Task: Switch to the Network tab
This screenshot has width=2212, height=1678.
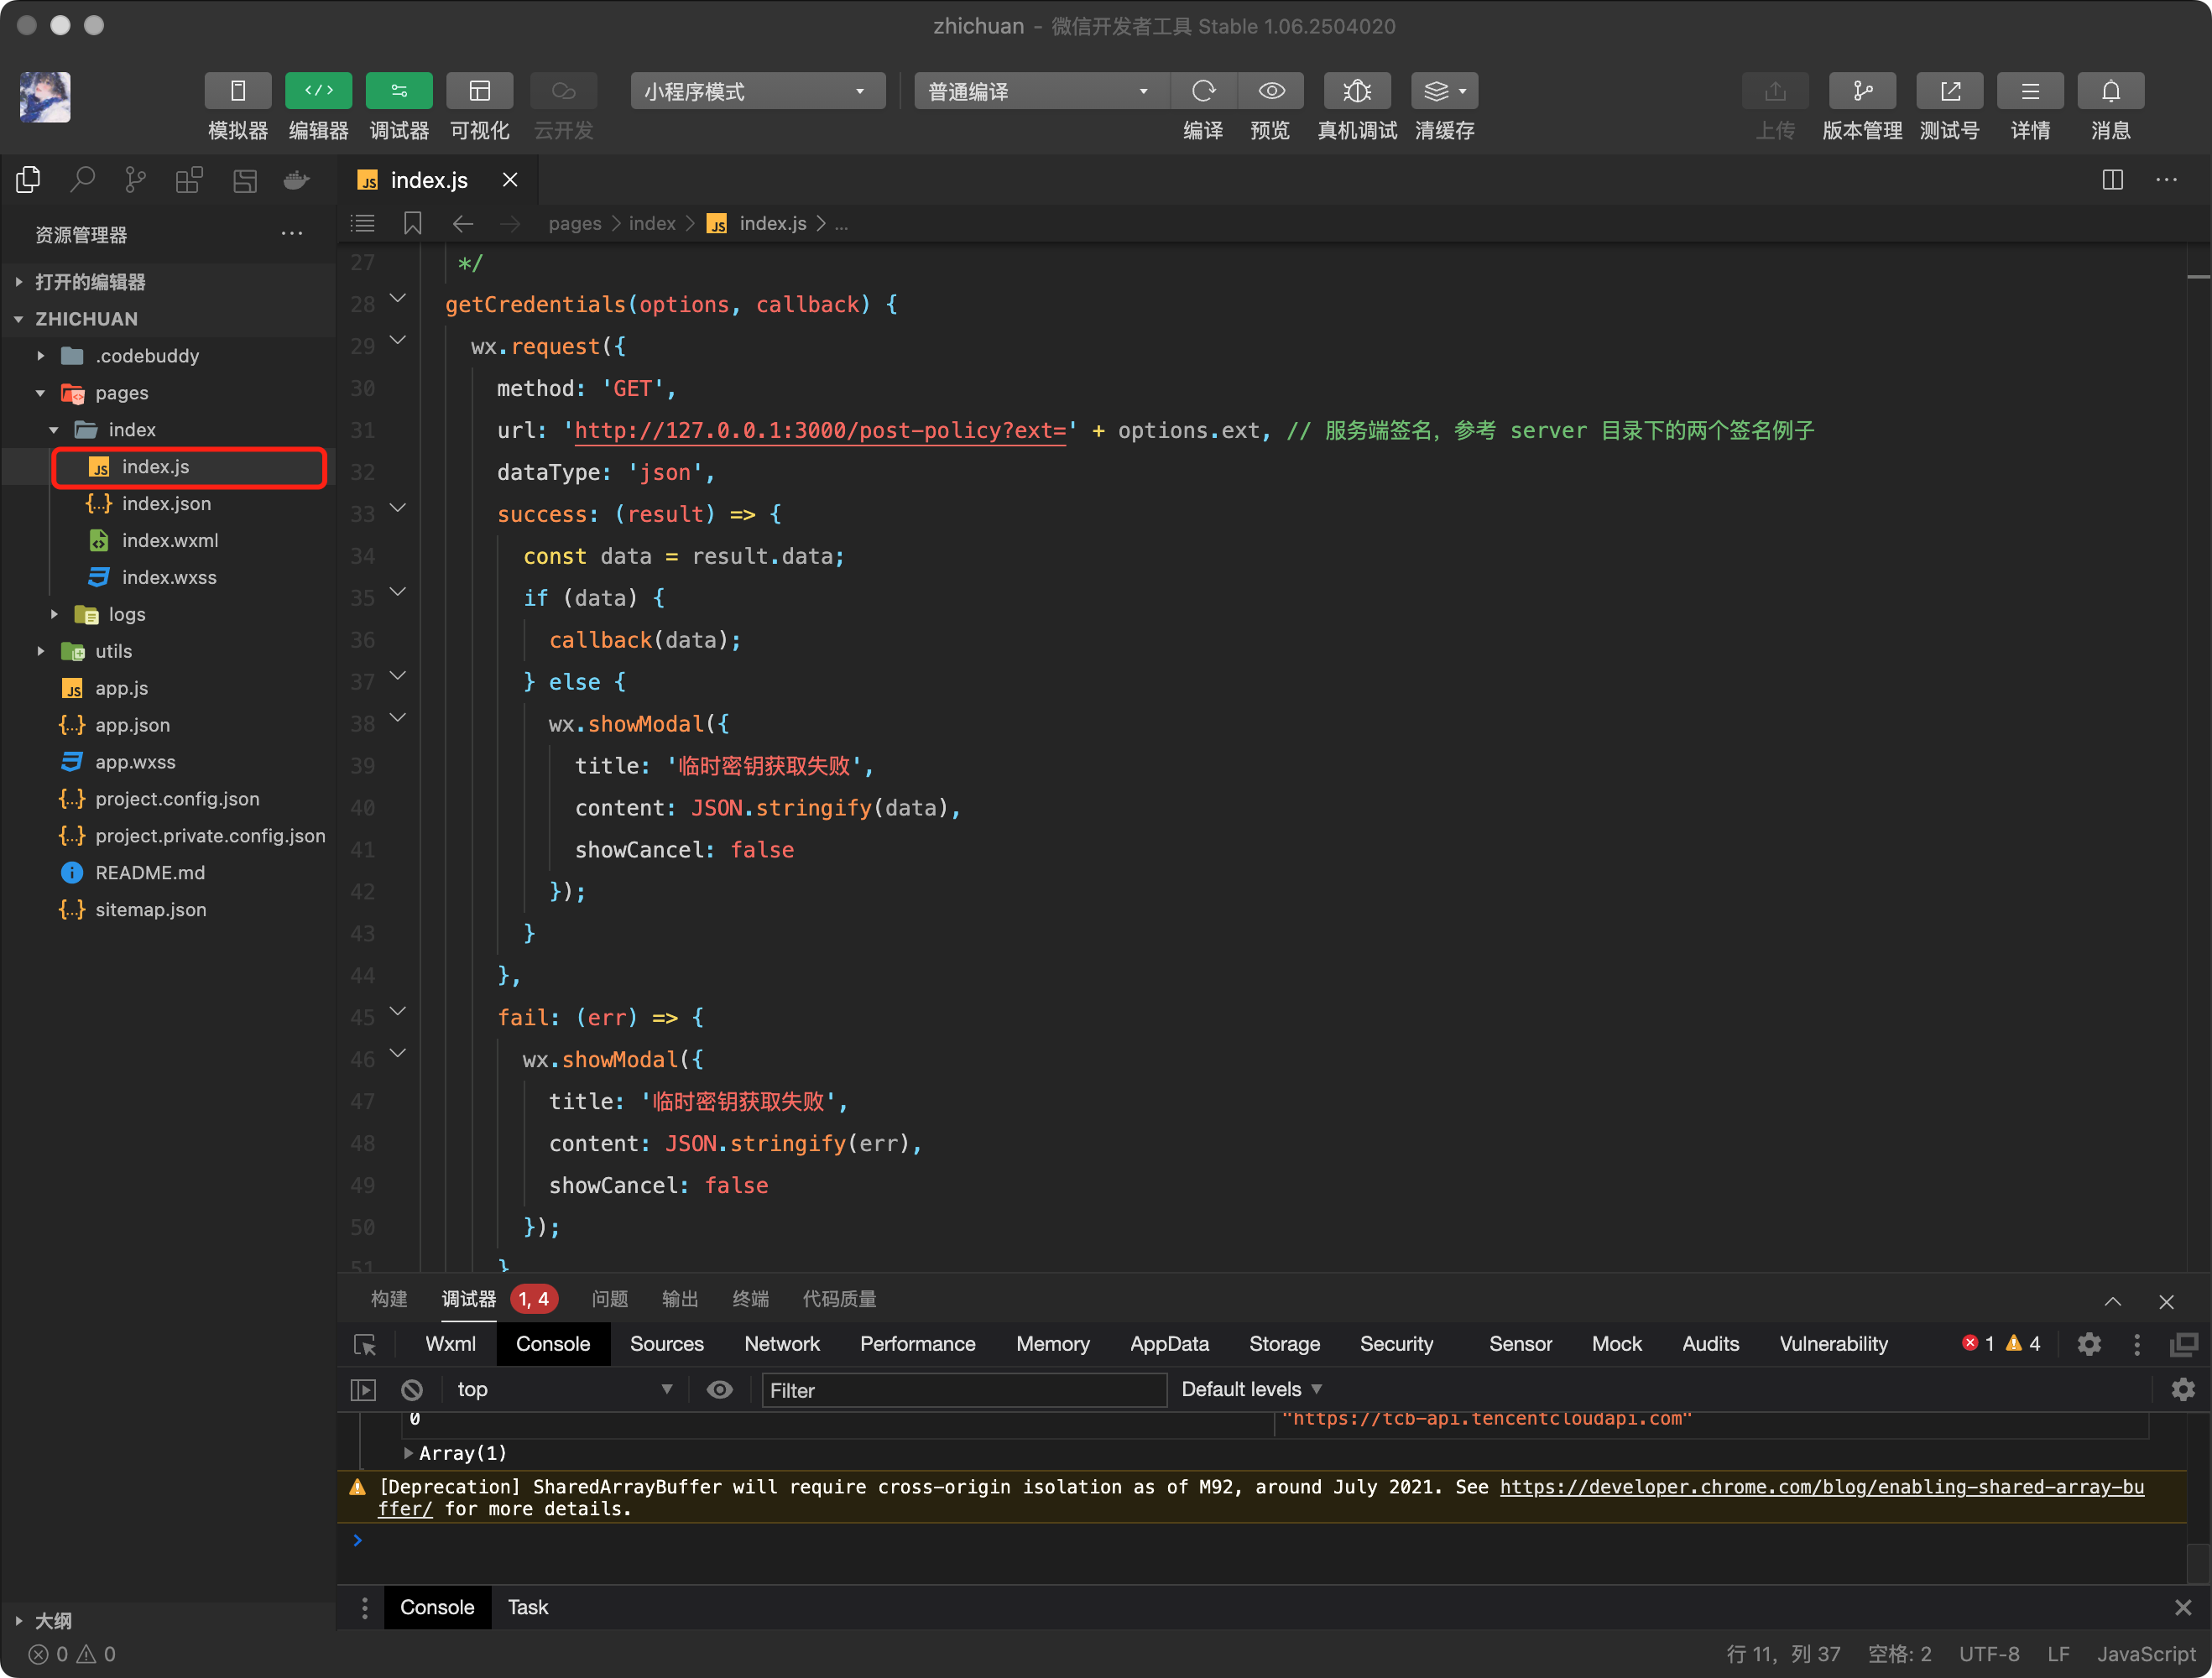Action: pos(781,1344)
